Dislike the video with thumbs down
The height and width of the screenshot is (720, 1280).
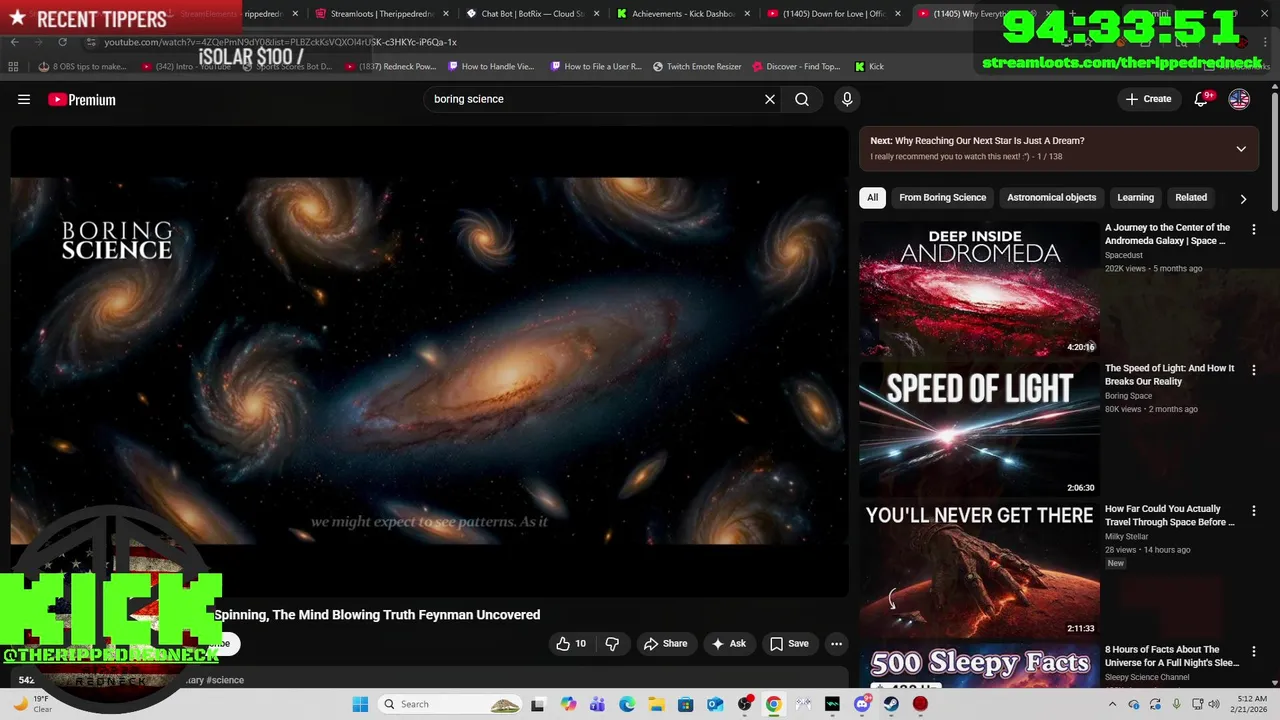pos(612,644)
